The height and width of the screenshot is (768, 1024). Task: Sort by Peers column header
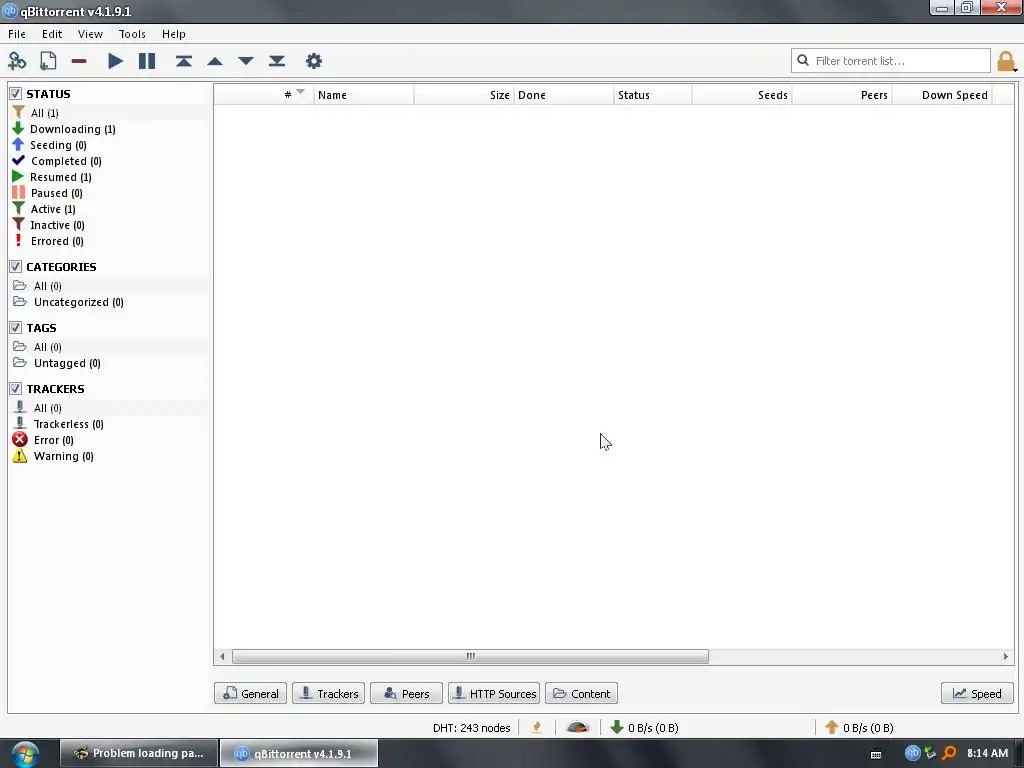[x=842, y=95]
